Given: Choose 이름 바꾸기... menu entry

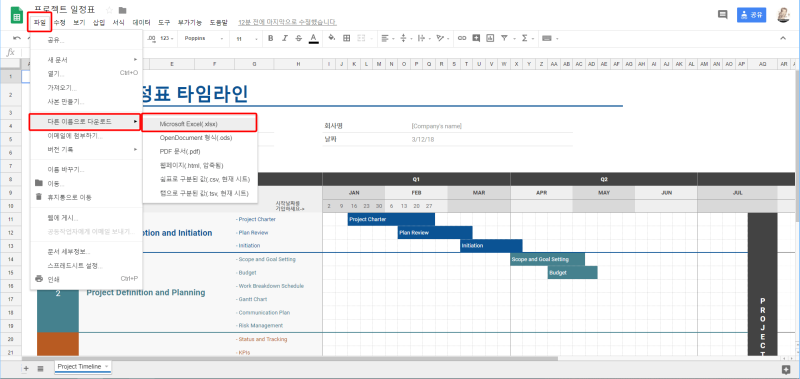Looking at the screenshot, I should point(86,169).
